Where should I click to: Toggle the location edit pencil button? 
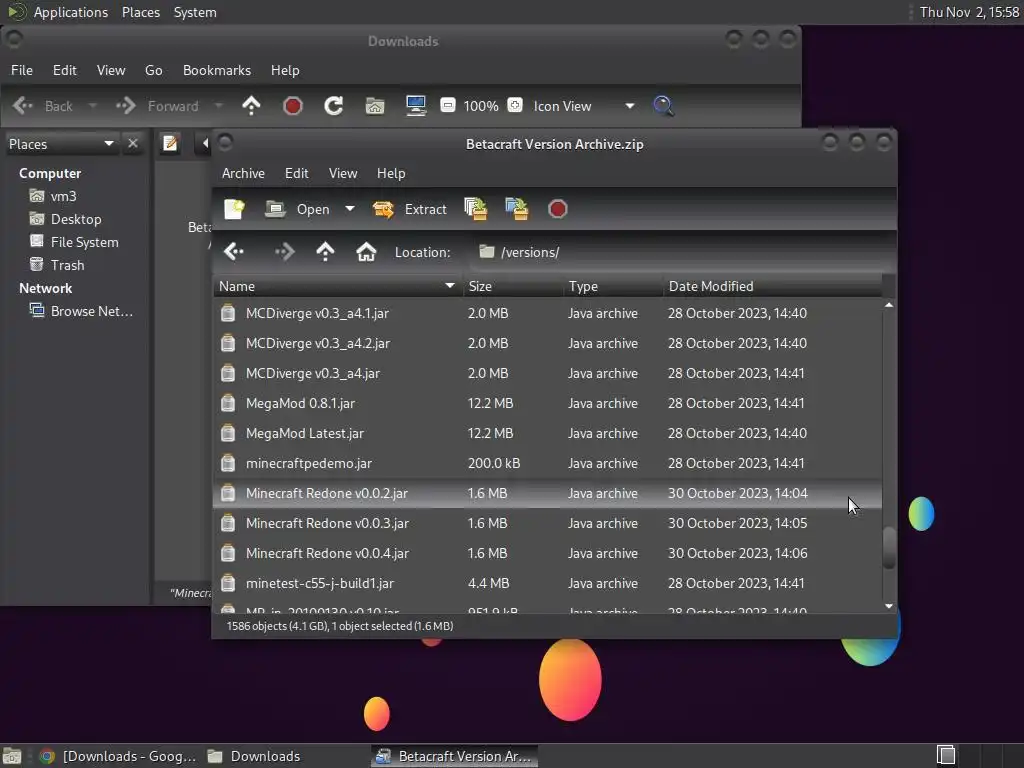[x=170, y=143]
